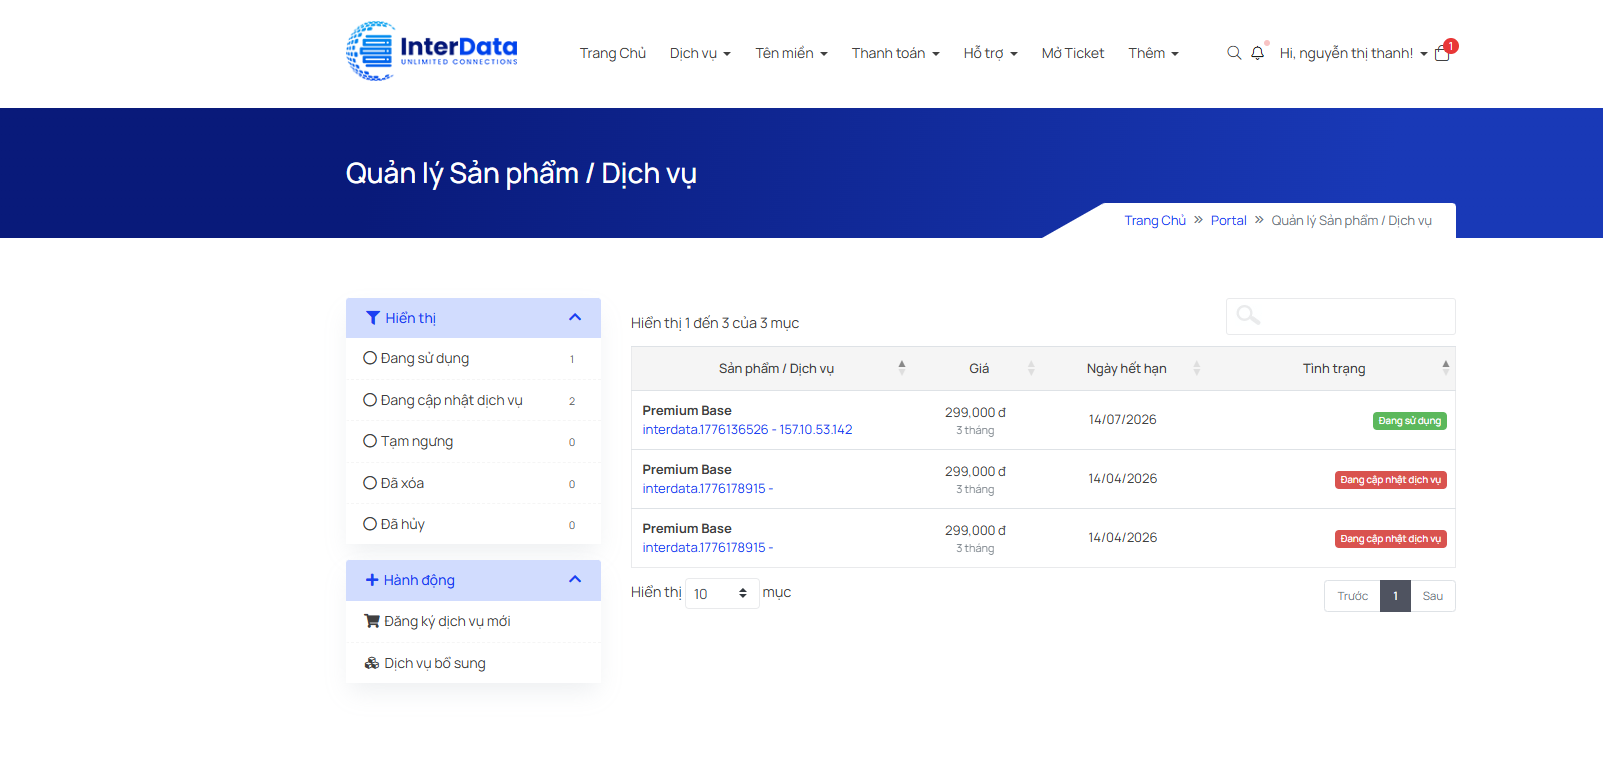Image resolution: width=1603 pixels, height=757 pixels.
Task: Select the Tạm ngưng filter radio
Action: 370,441
